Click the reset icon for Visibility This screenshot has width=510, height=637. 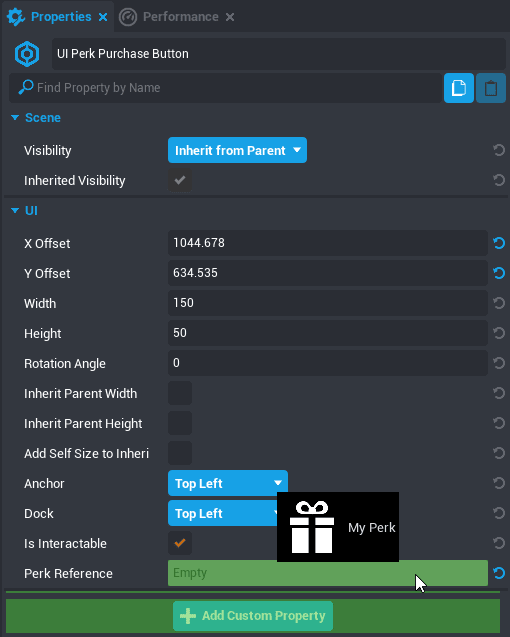[499, 150]
